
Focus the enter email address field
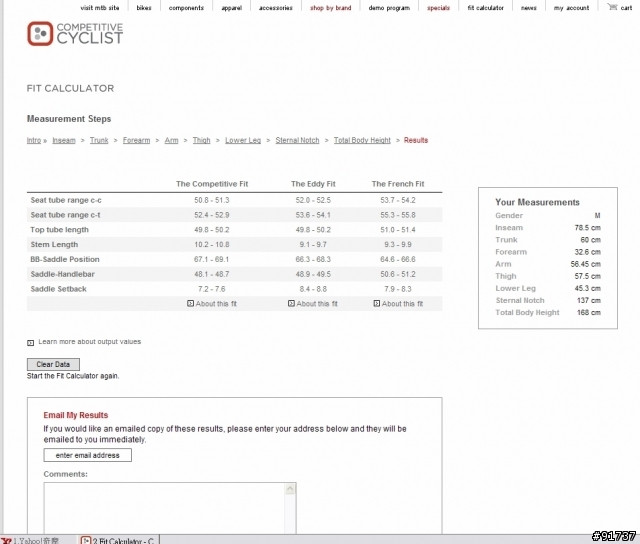[x=87, y=455]
